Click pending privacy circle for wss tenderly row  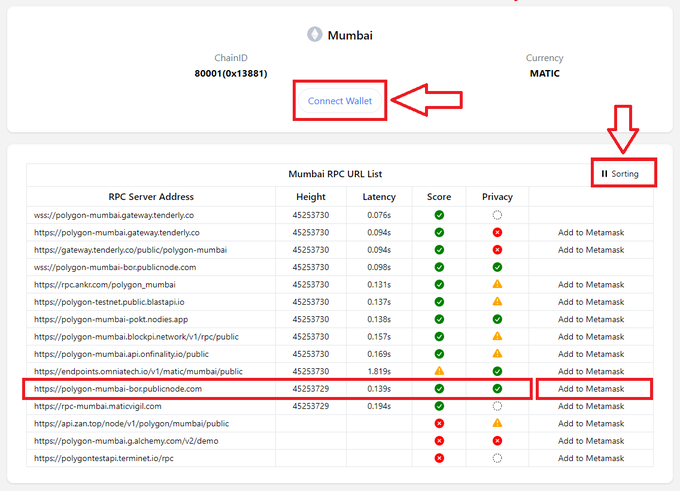click(497, 215)
